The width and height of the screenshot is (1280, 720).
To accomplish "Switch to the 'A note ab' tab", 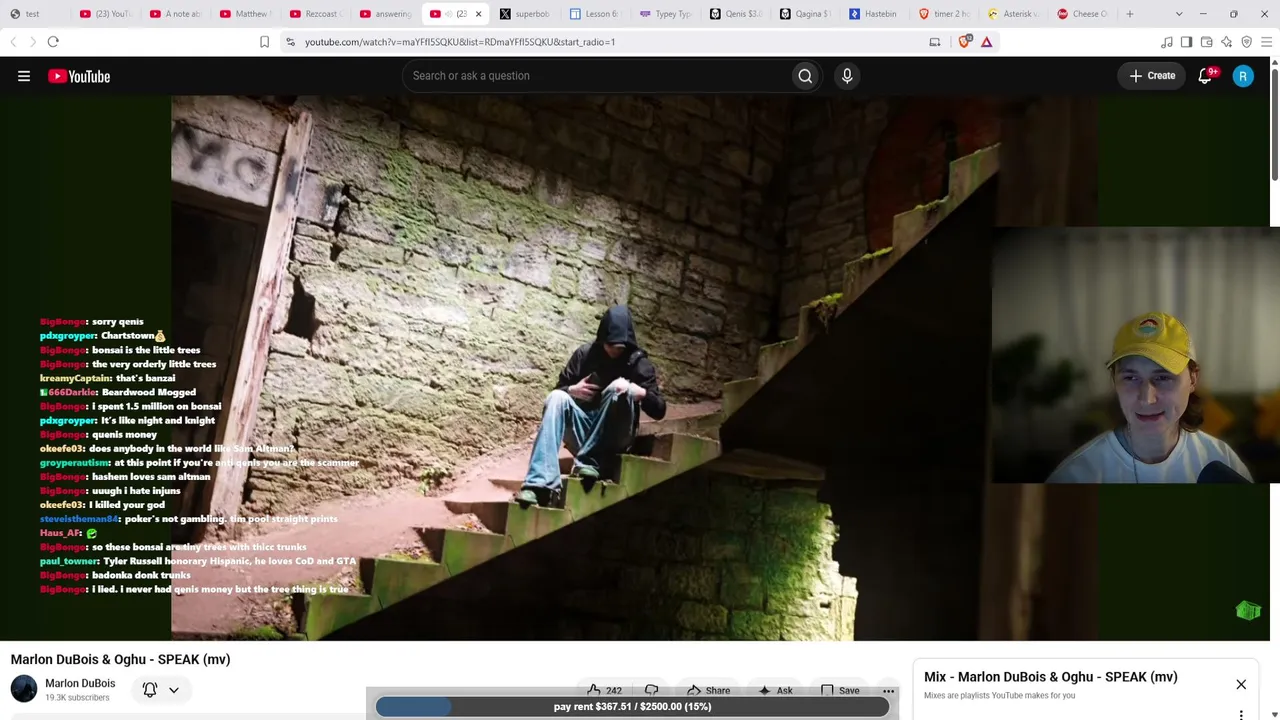I will coord(175,14).
